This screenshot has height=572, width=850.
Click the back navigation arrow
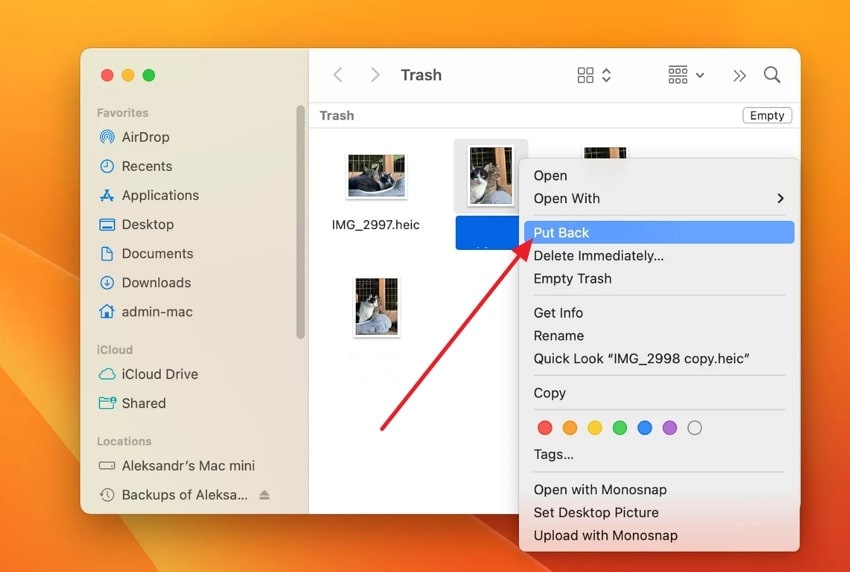coord(338,75)
